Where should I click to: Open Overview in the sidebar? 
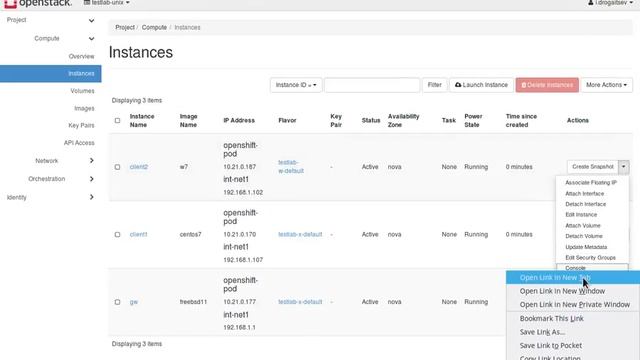click(81, 56)
